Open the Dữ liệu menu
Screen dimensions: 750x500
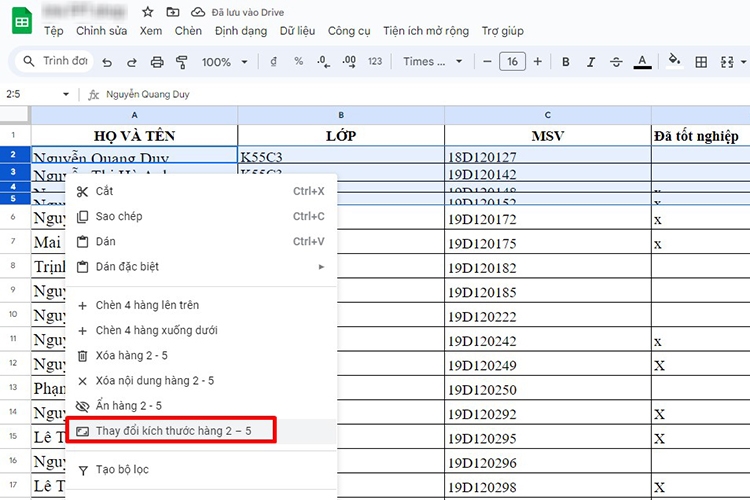pos(297,31)
